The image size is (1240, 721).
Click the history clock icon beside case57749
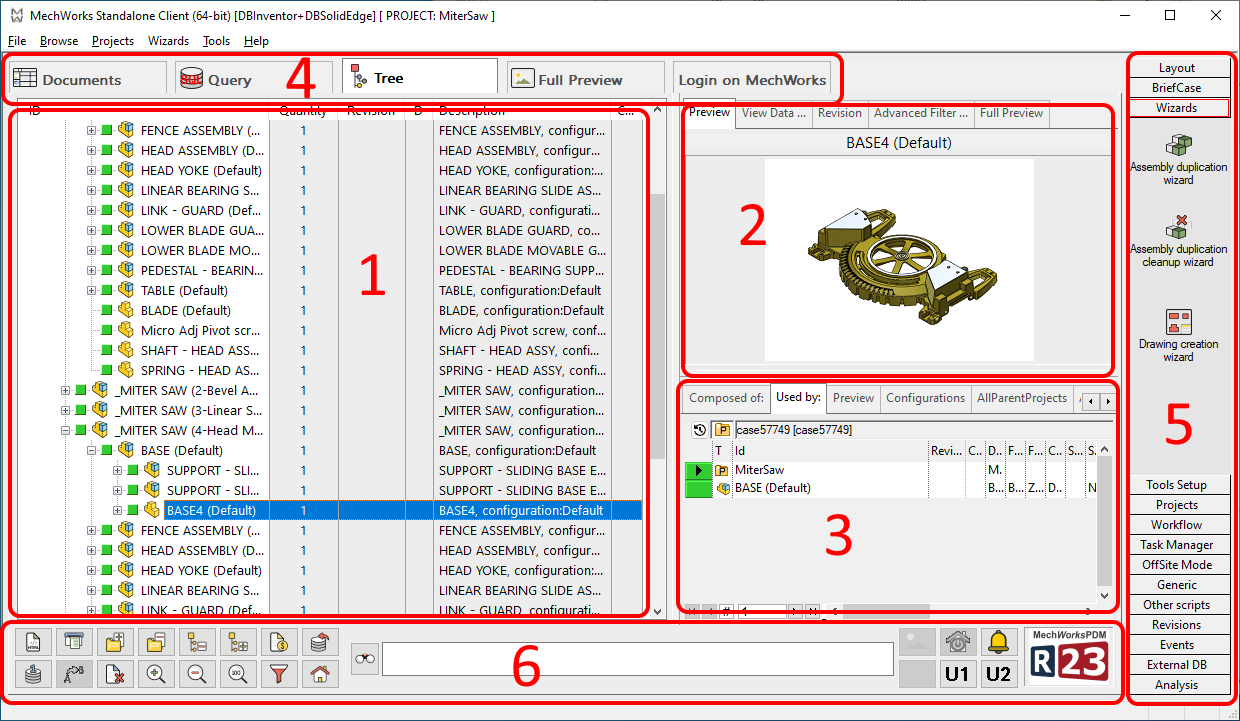point(700,429)
